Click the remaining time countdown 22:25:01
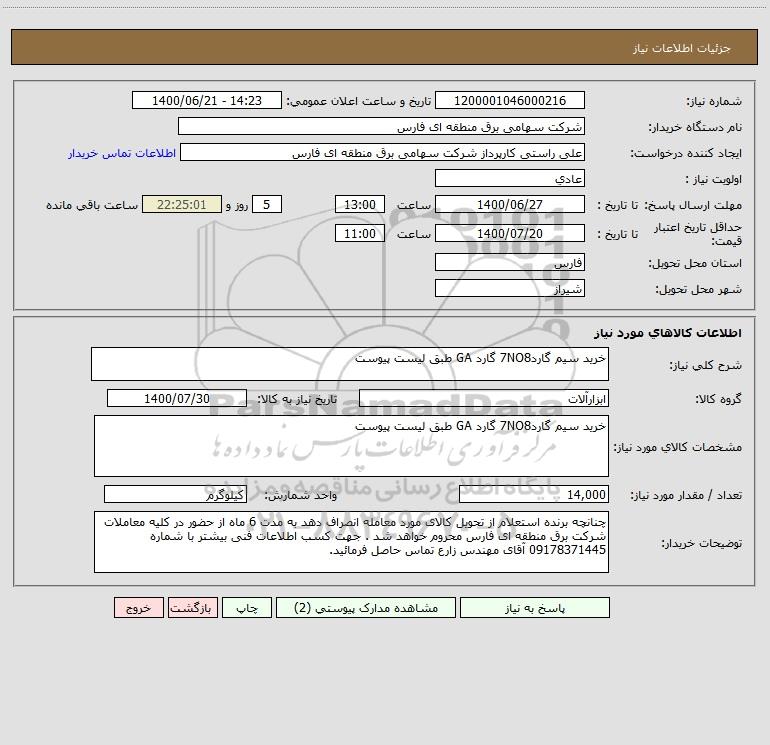 pyautogui.click(x=182, y=204)
